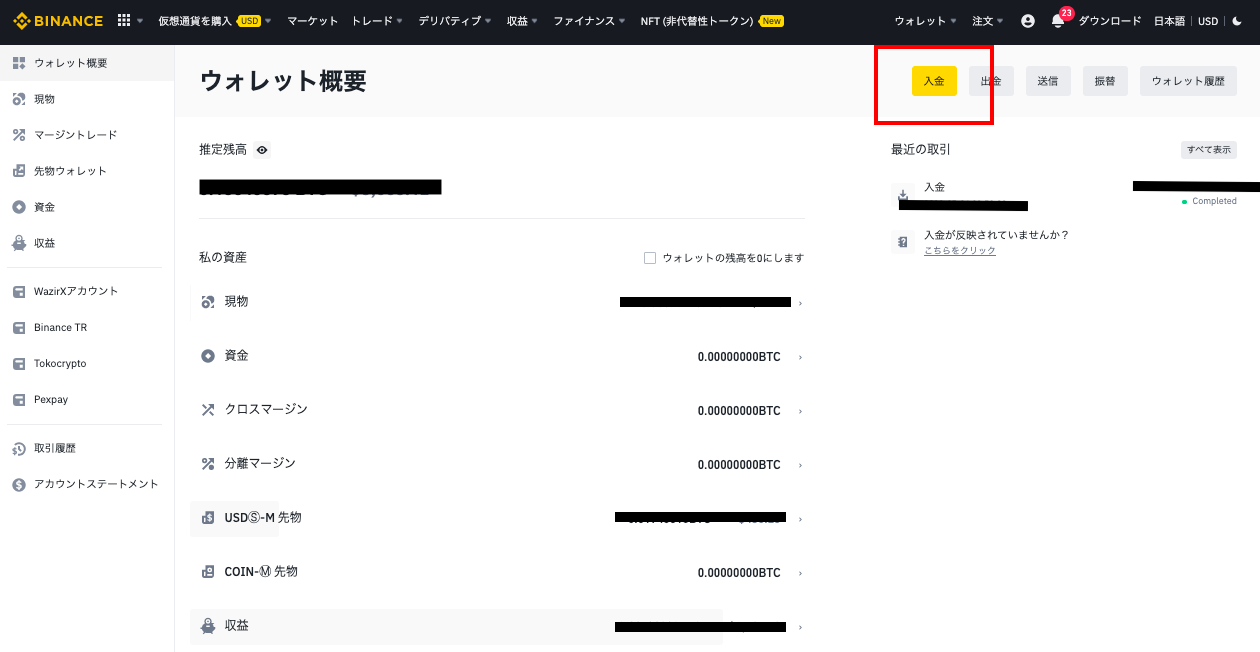Screen dimensions: 1260x652
Task: Open the ウォレット top nav dropdown
Action: click(926, 21)
